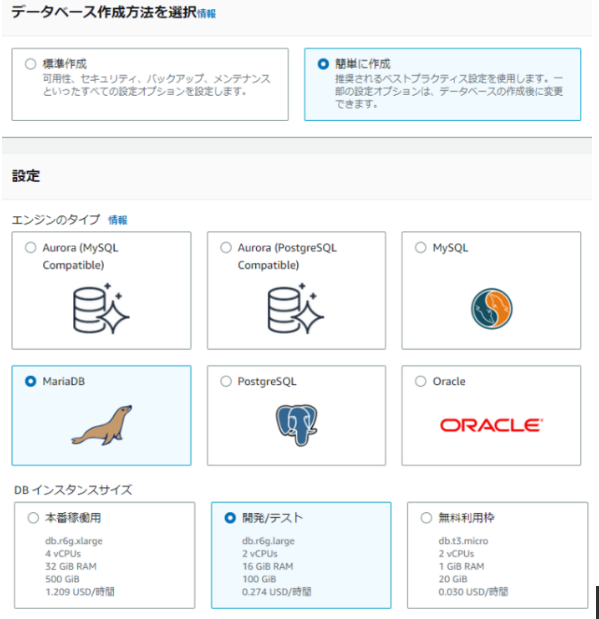Click the DB インスタンスサイズ label
599x619 pixels.
coord(73,490)
